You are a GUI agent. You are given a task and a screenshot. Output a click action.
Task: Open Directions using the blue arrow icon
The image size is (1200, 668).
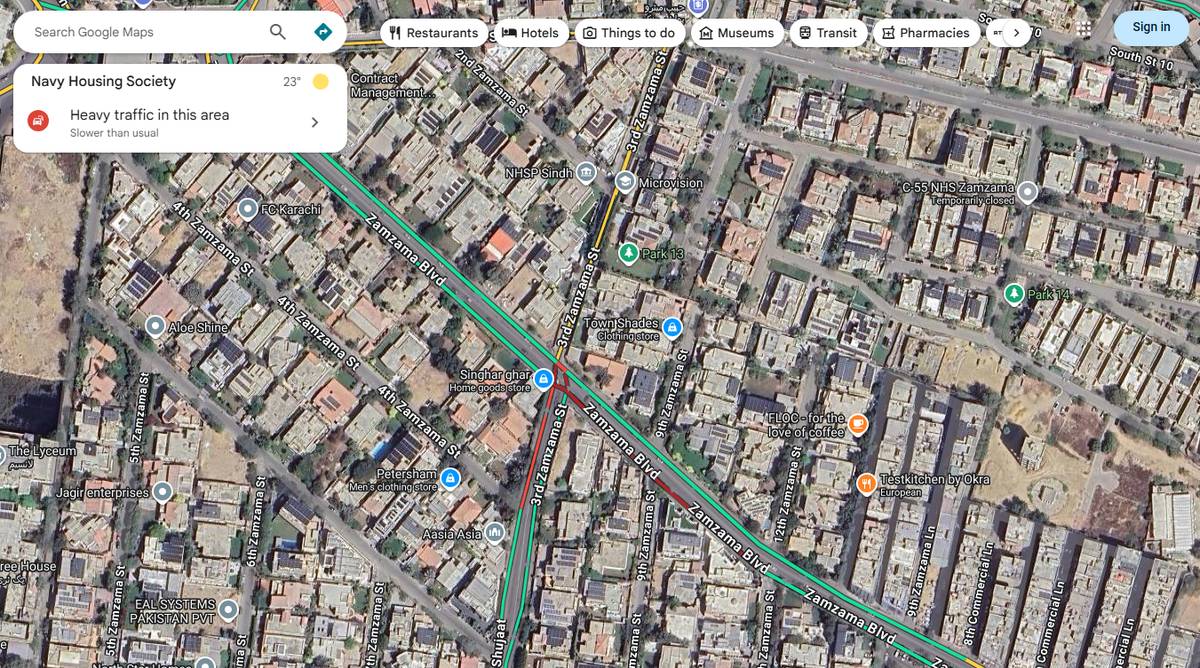pyautogui.click(x=322, y=32)
